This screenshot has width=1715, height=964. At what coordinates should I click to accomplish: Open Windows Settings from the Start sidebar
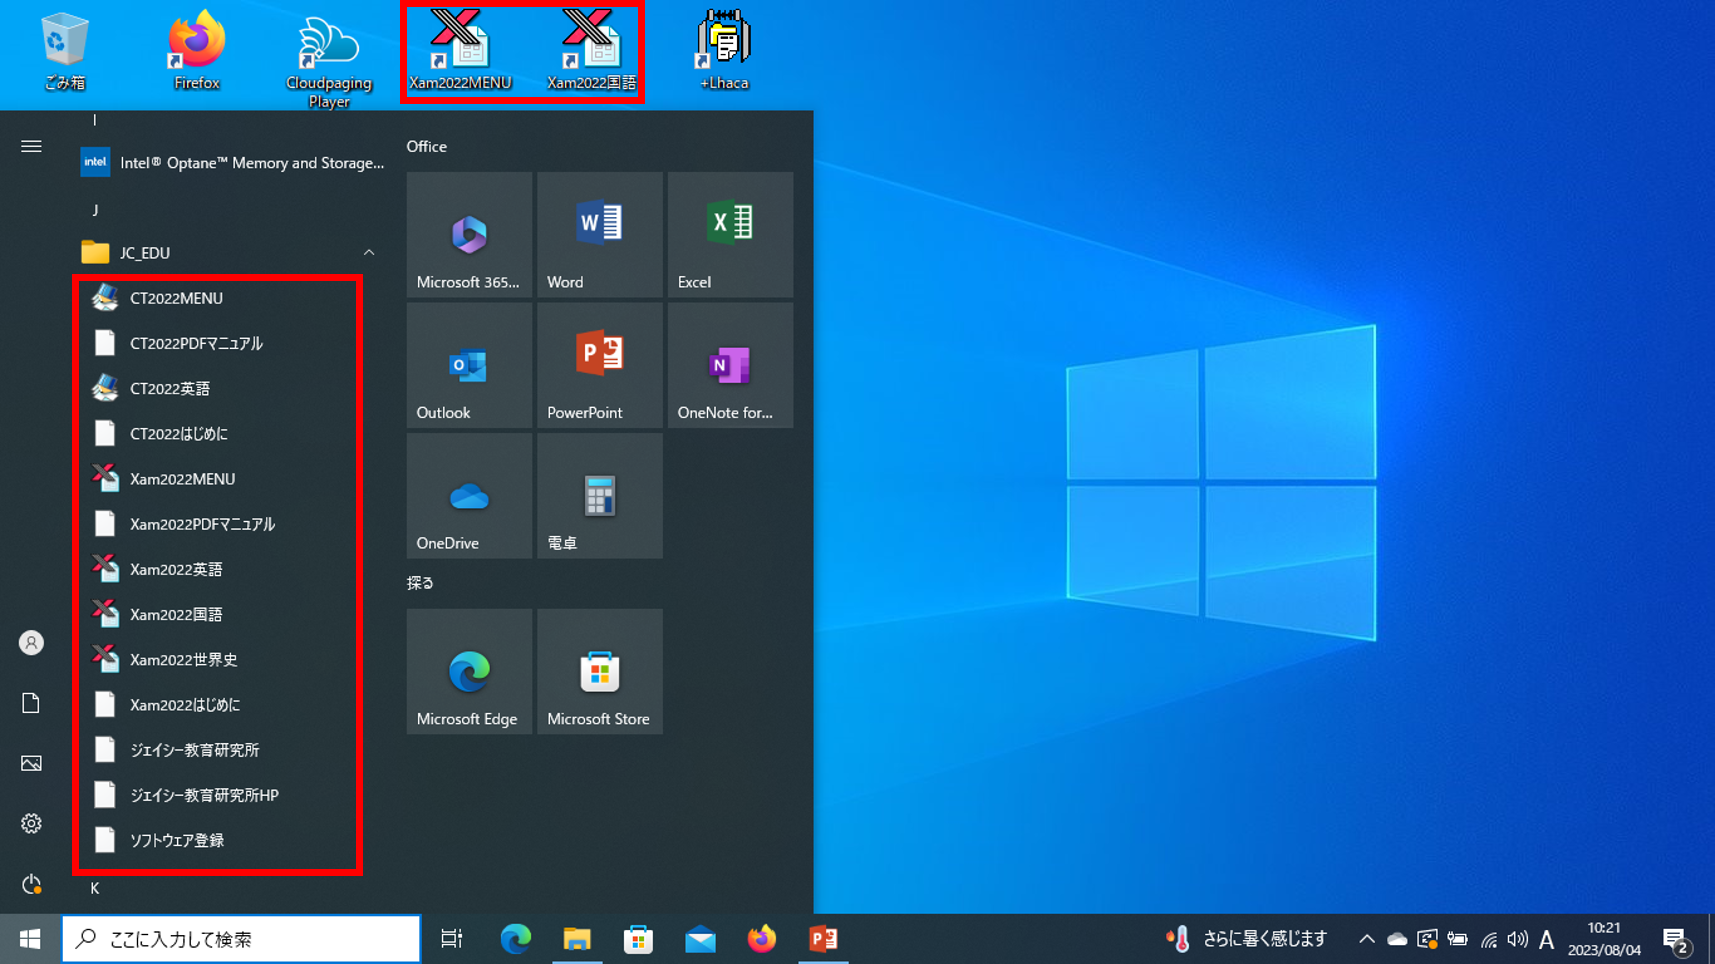pos(30,823)
